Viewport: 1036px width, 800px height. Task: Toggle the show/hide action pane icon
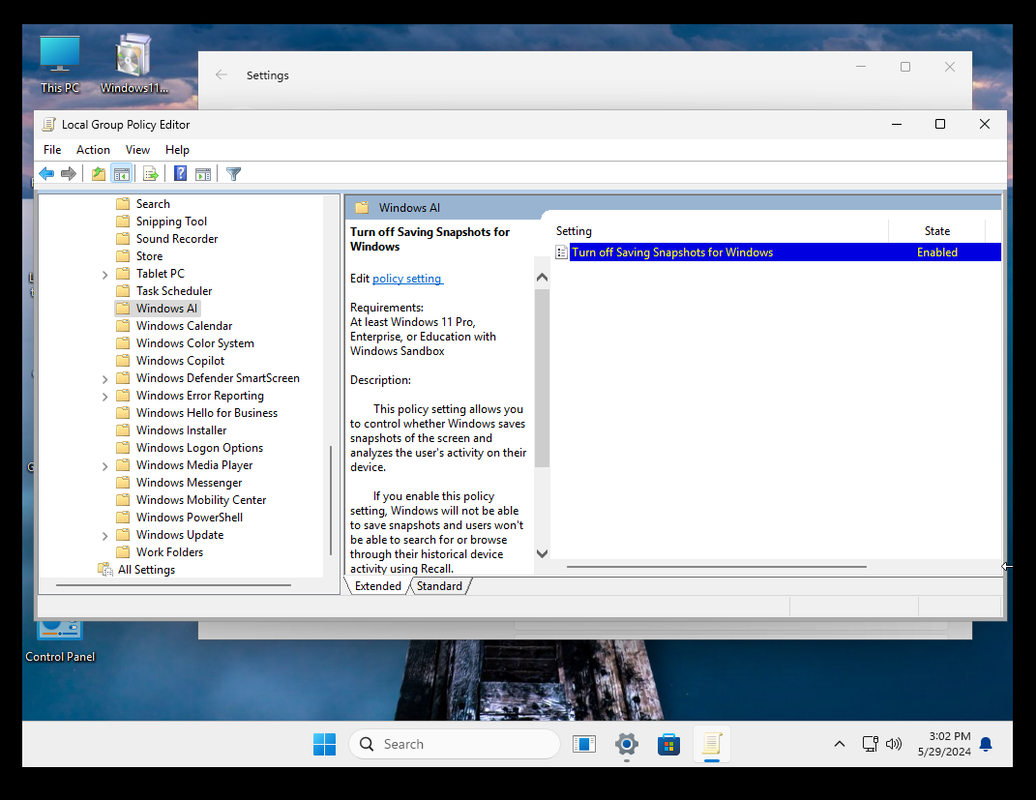click(x=204, y=174)
